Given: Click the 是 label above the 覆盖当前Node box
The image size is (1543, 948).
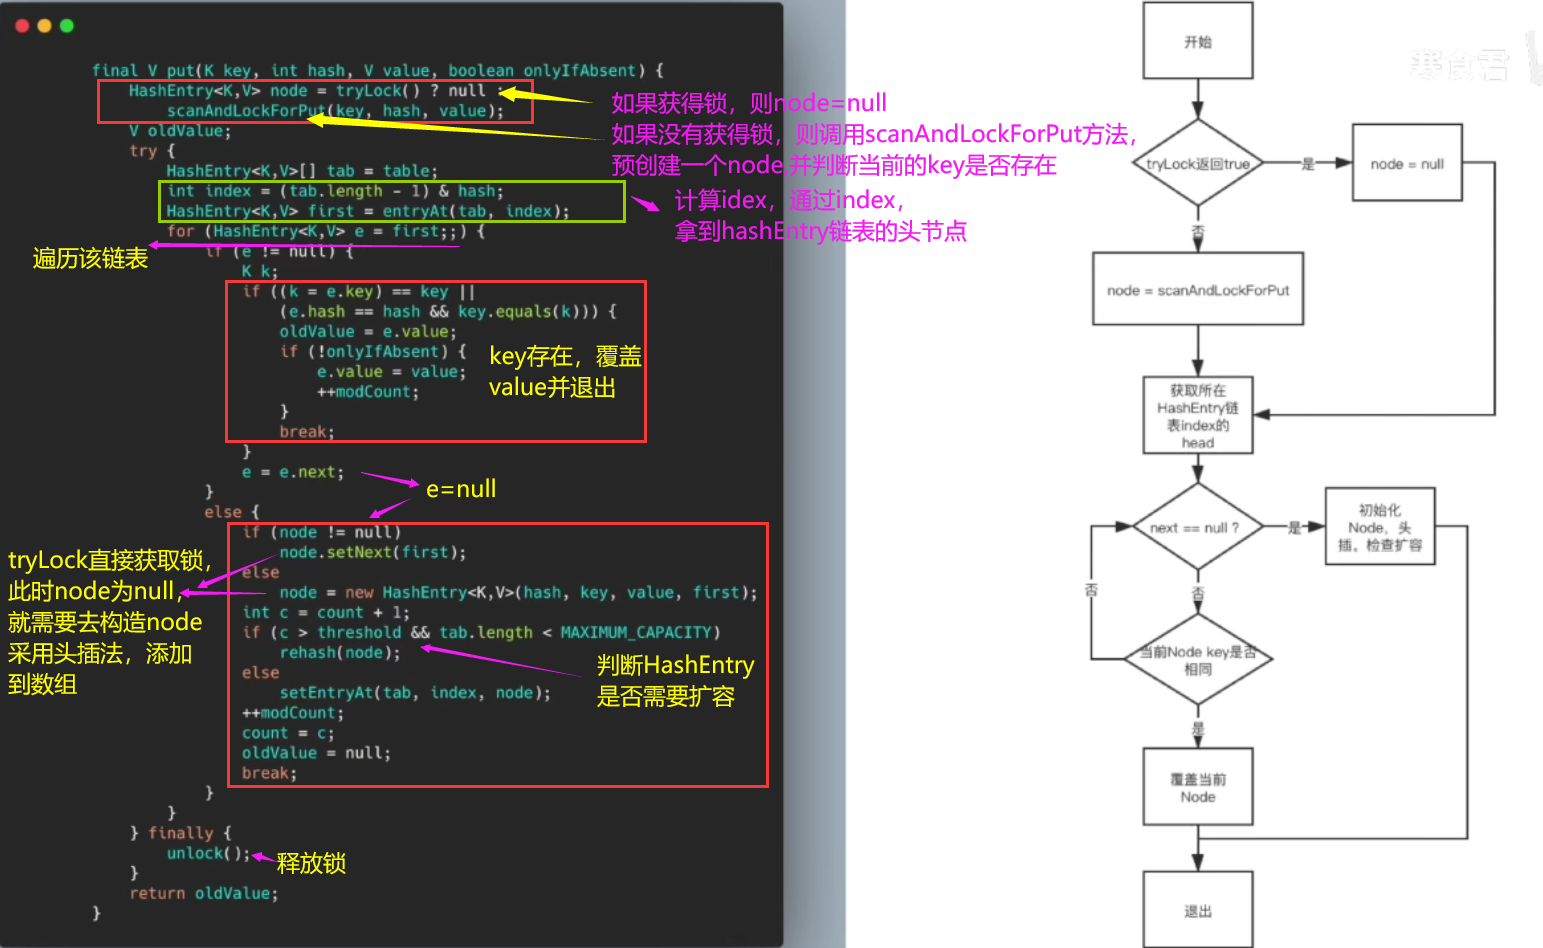Looking at the screenshot, I should pos(1198,728).
